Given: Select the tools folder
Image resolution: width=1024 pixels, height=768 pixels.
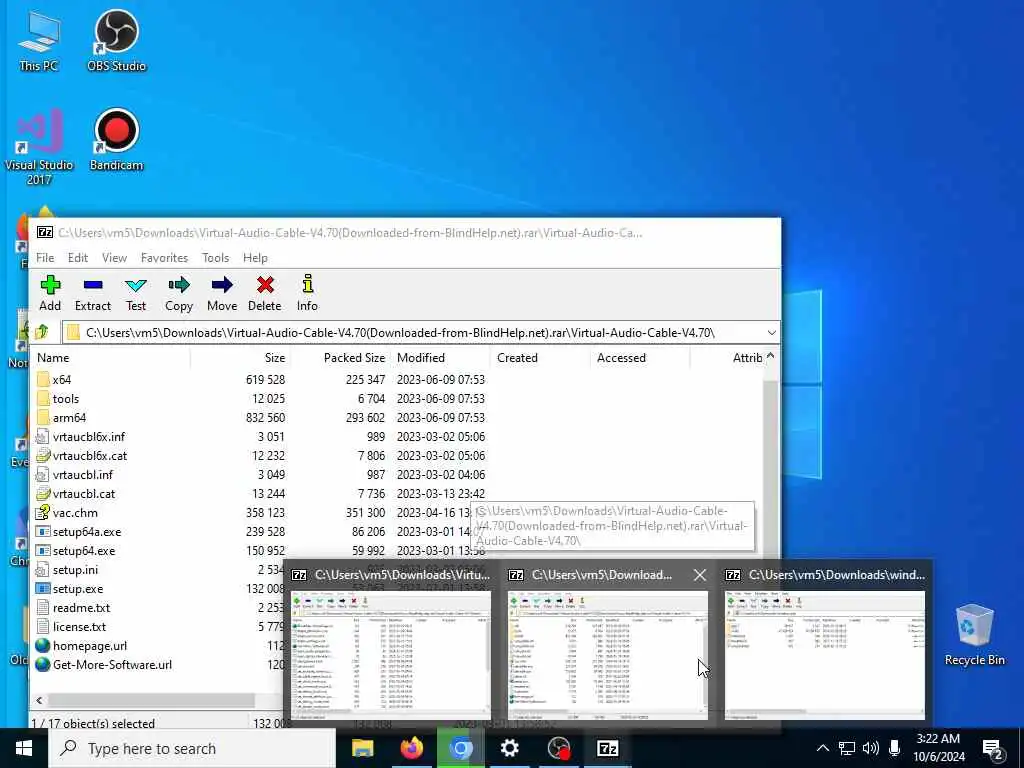Looking at the screenshot, I should coord(65,398).
